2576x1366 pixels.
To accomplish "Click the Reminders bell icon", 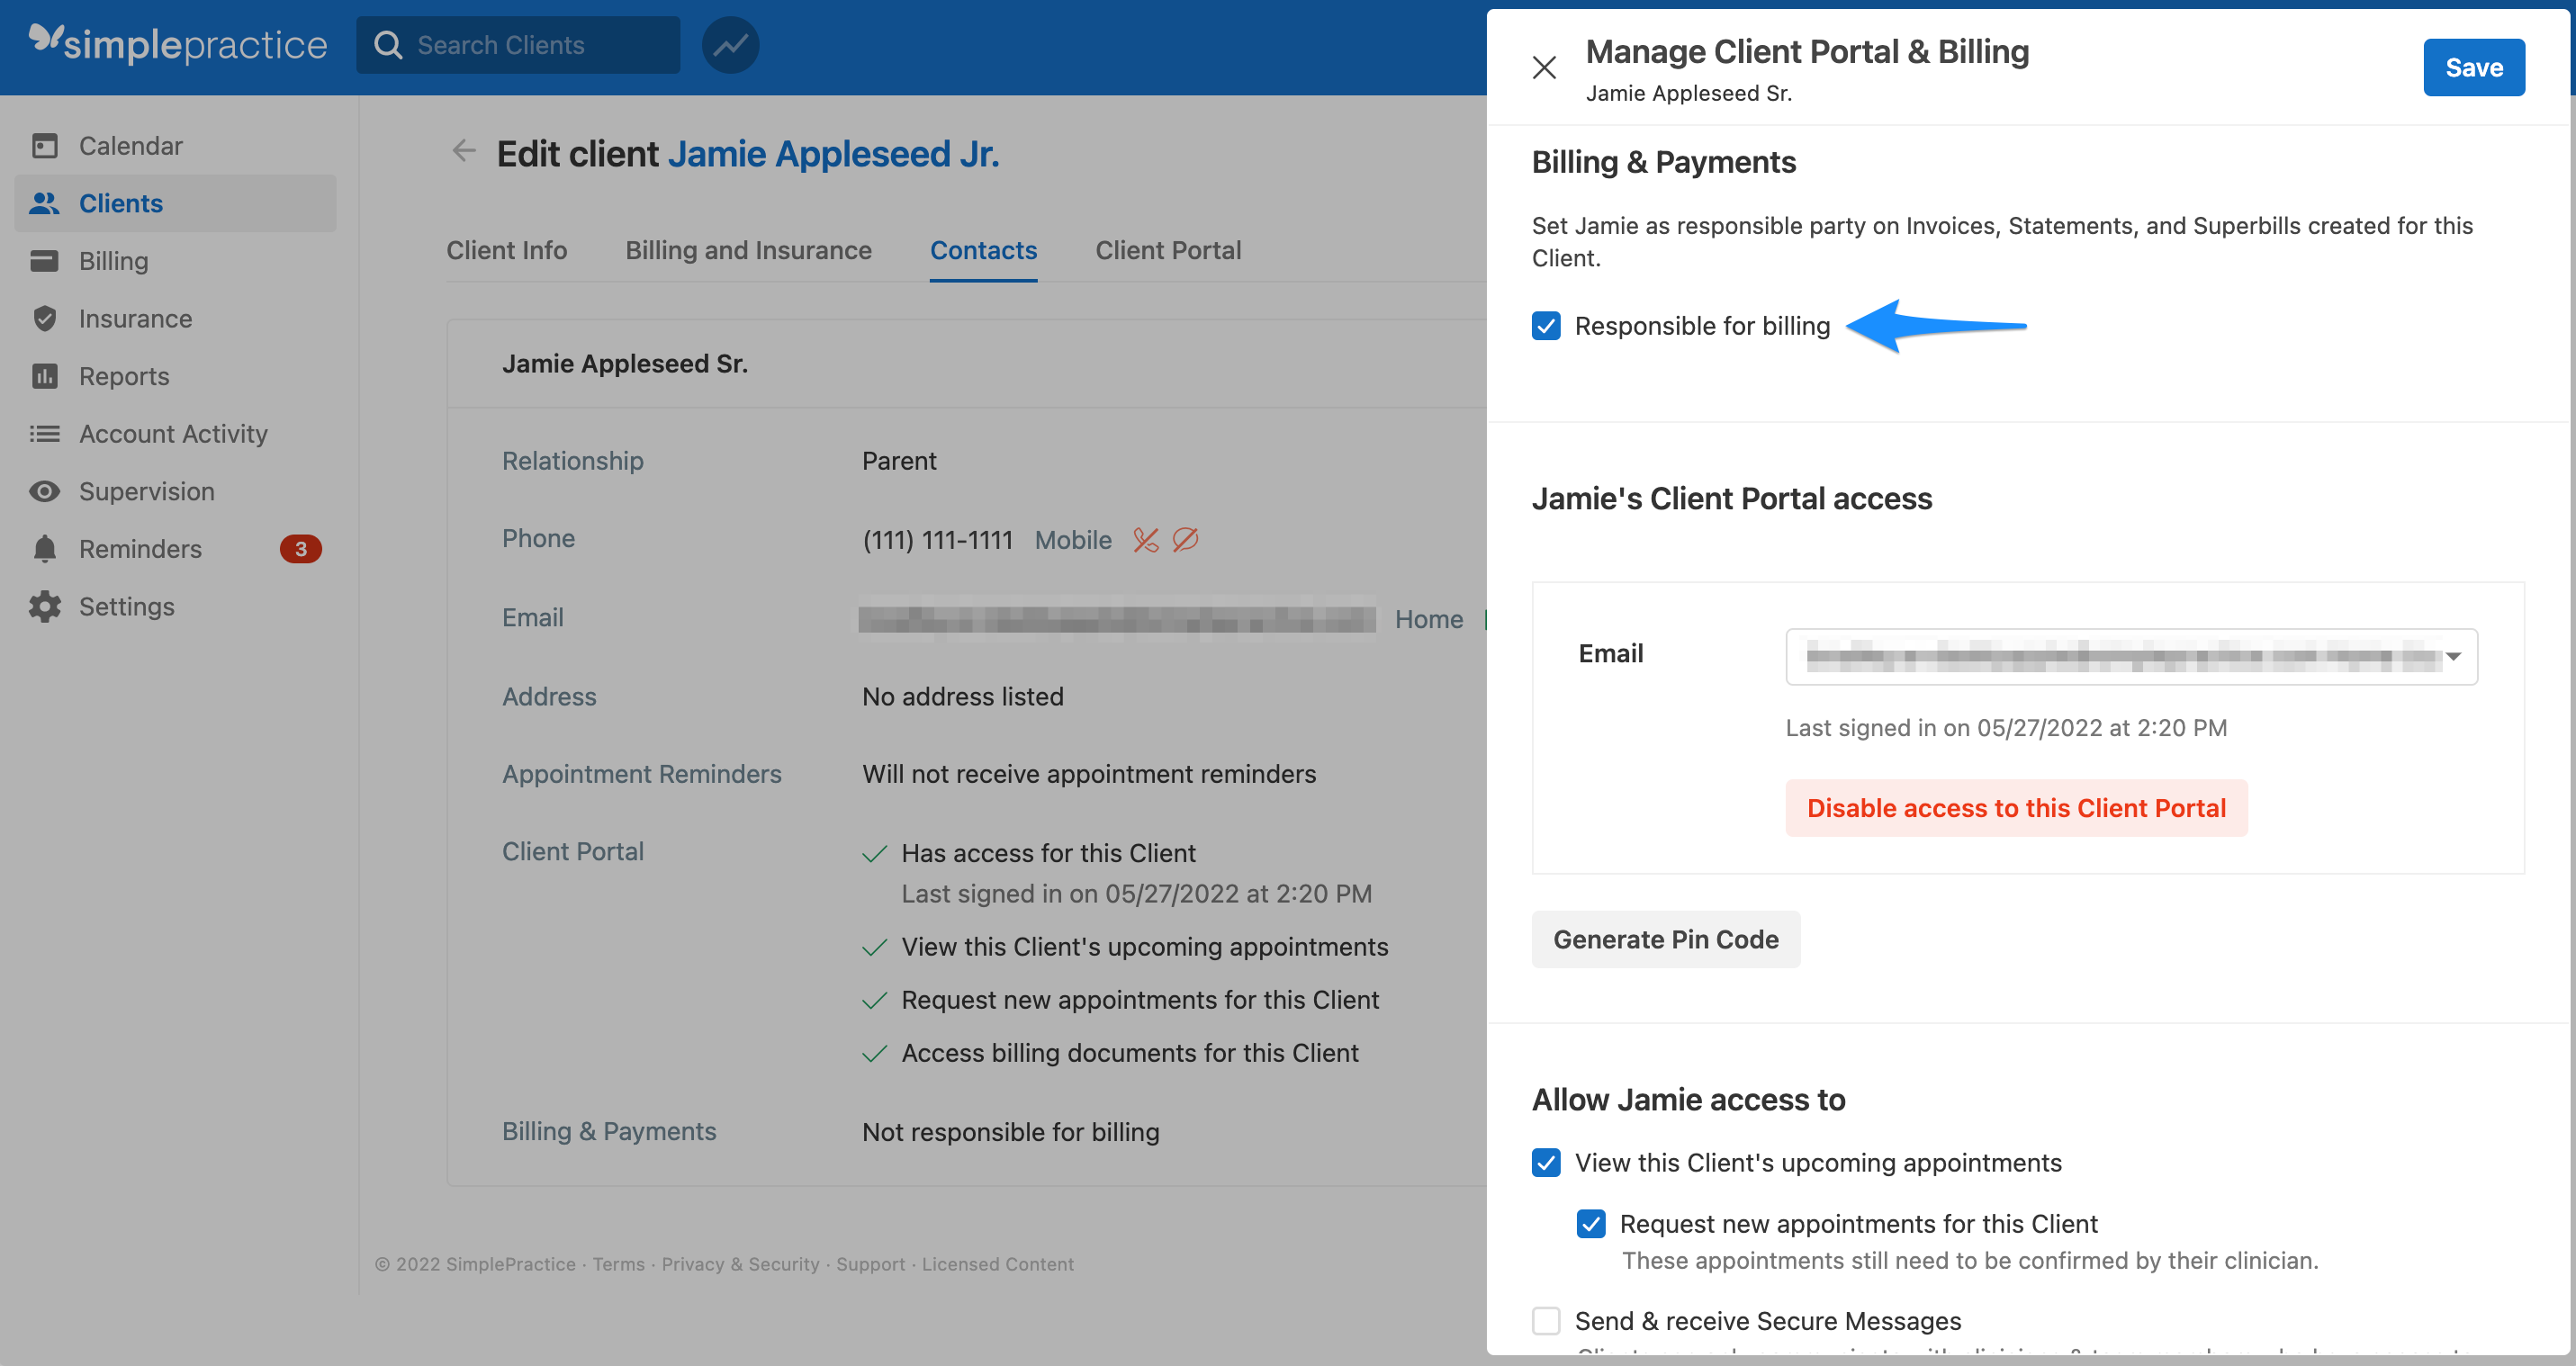I will coord(44,549).
